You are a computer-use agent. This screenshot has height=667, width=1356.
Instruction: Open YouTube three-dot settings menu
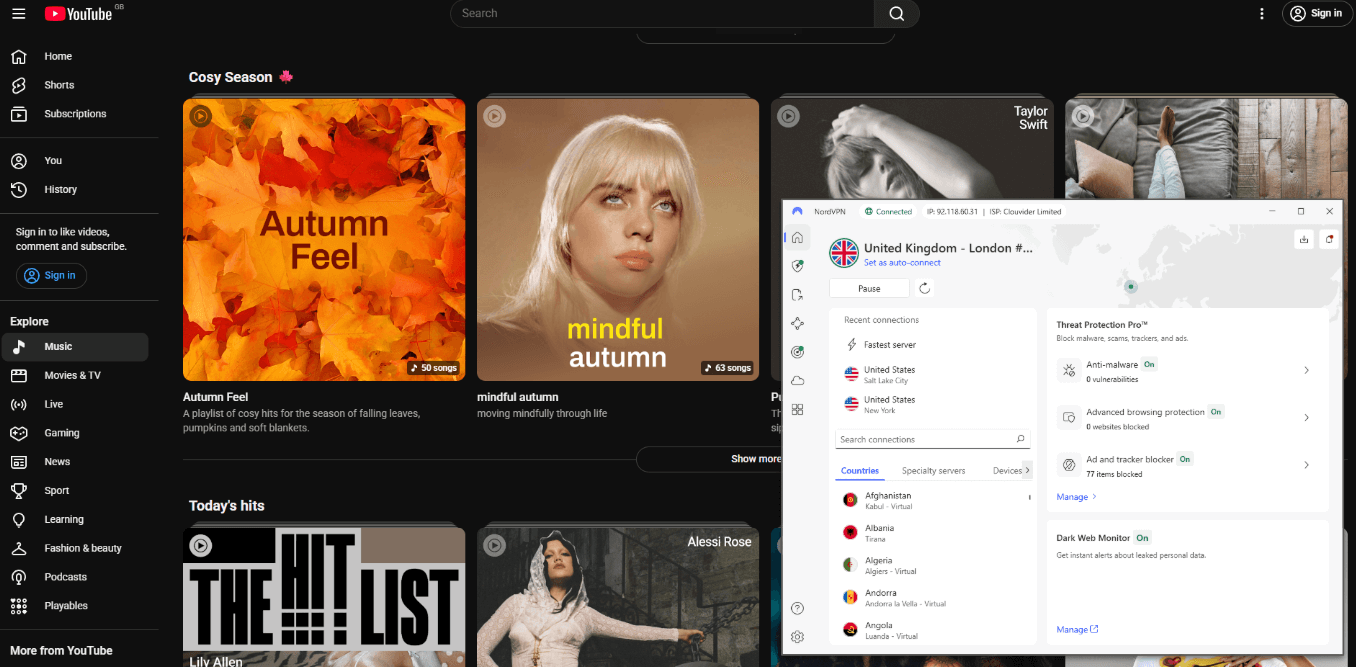click(1262, 13)
